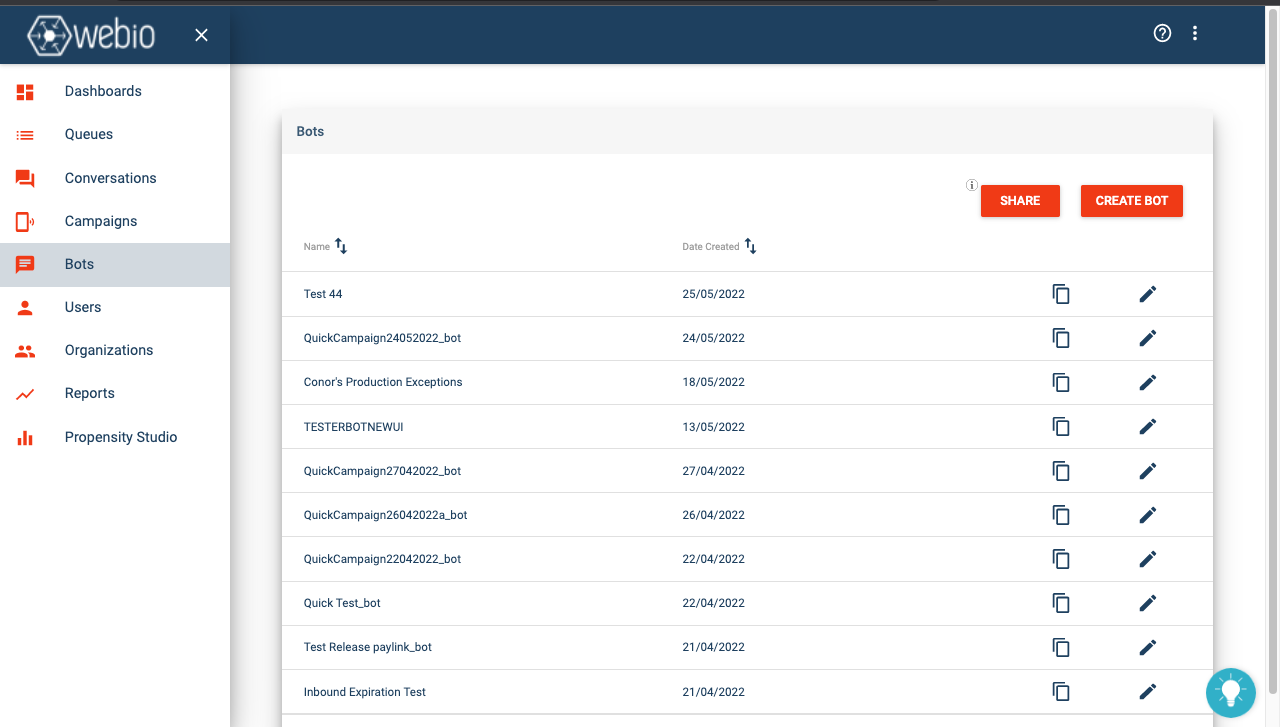Copy the QuickCampaign27042022_bot bot
This screenshot has width=1280, height=727.
pyautogui.click(x=1061, y=471)
